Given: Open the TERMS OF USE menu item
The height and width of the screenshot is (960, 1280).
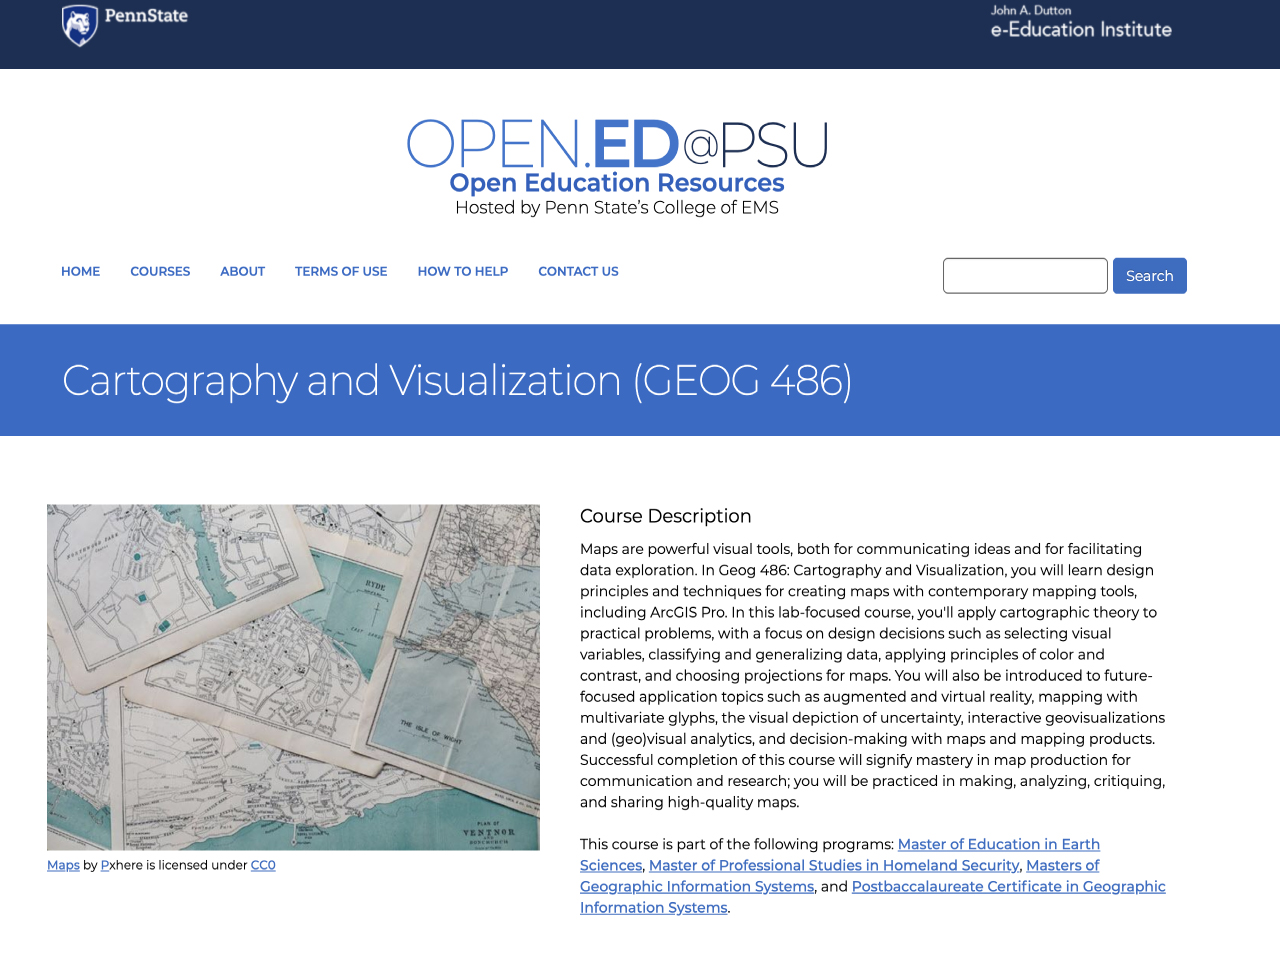Looking at the screenshot, I should [x=341, y=271].
